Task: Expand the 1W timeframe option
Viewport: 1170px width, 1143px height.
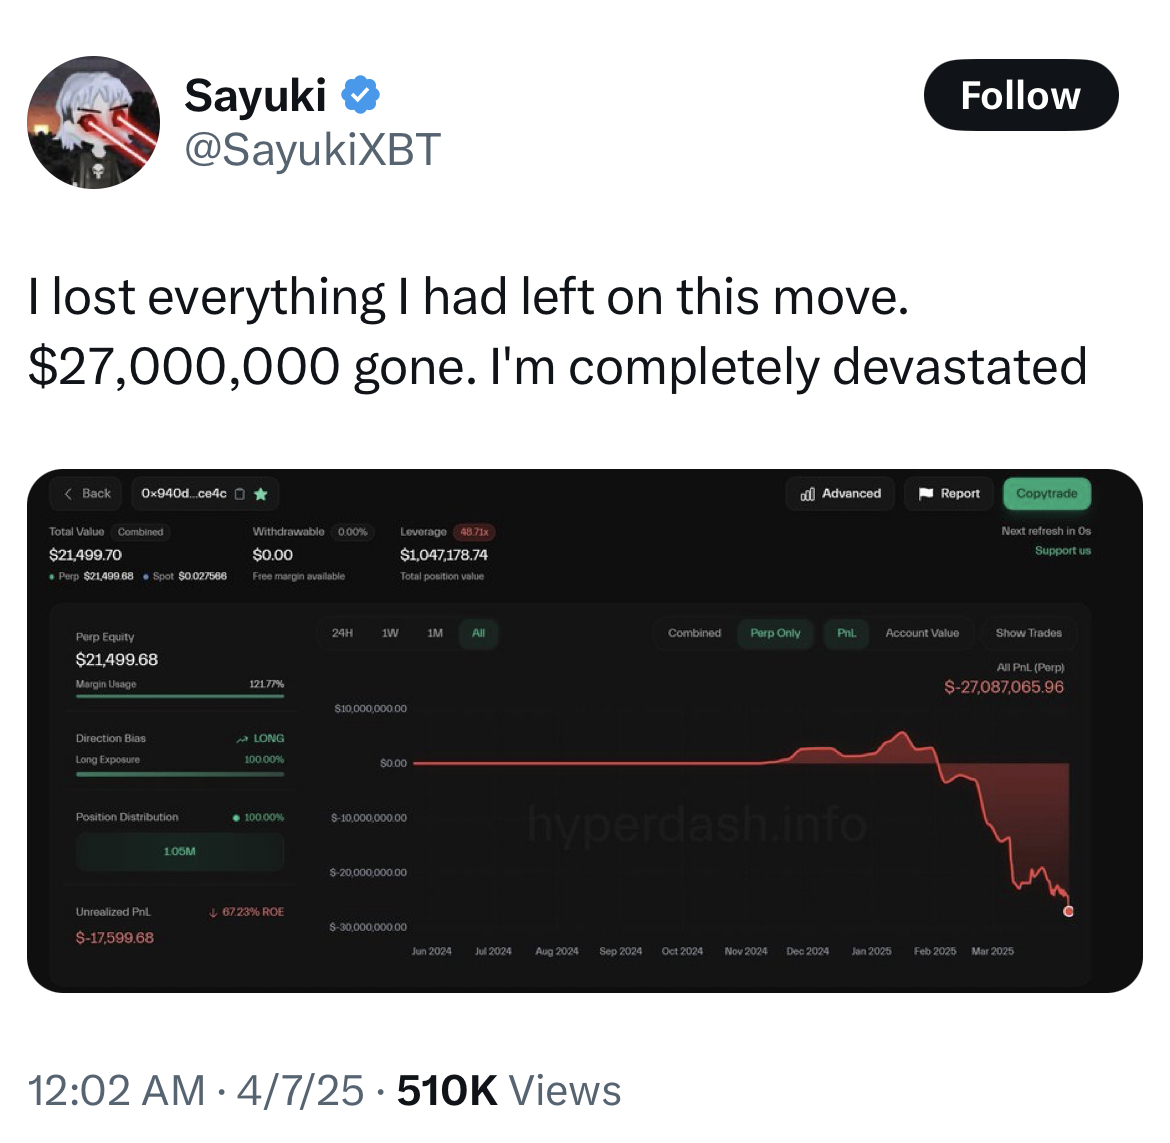Action: click(x=389, y=633)
